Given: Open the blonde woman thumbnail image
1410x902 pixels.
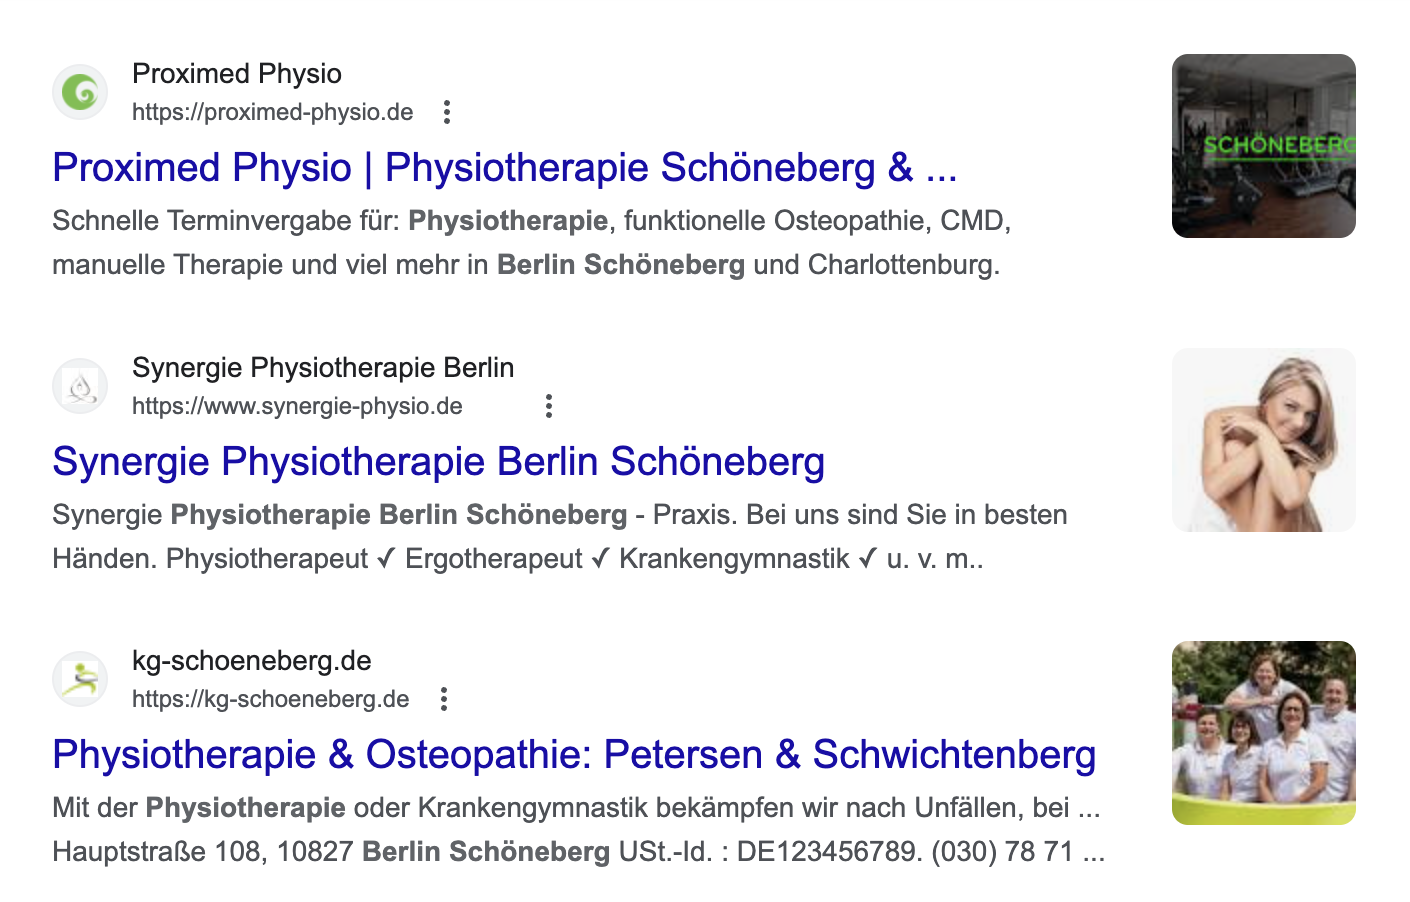Looking at the screenshot, I should click(x=1263, y=440).
